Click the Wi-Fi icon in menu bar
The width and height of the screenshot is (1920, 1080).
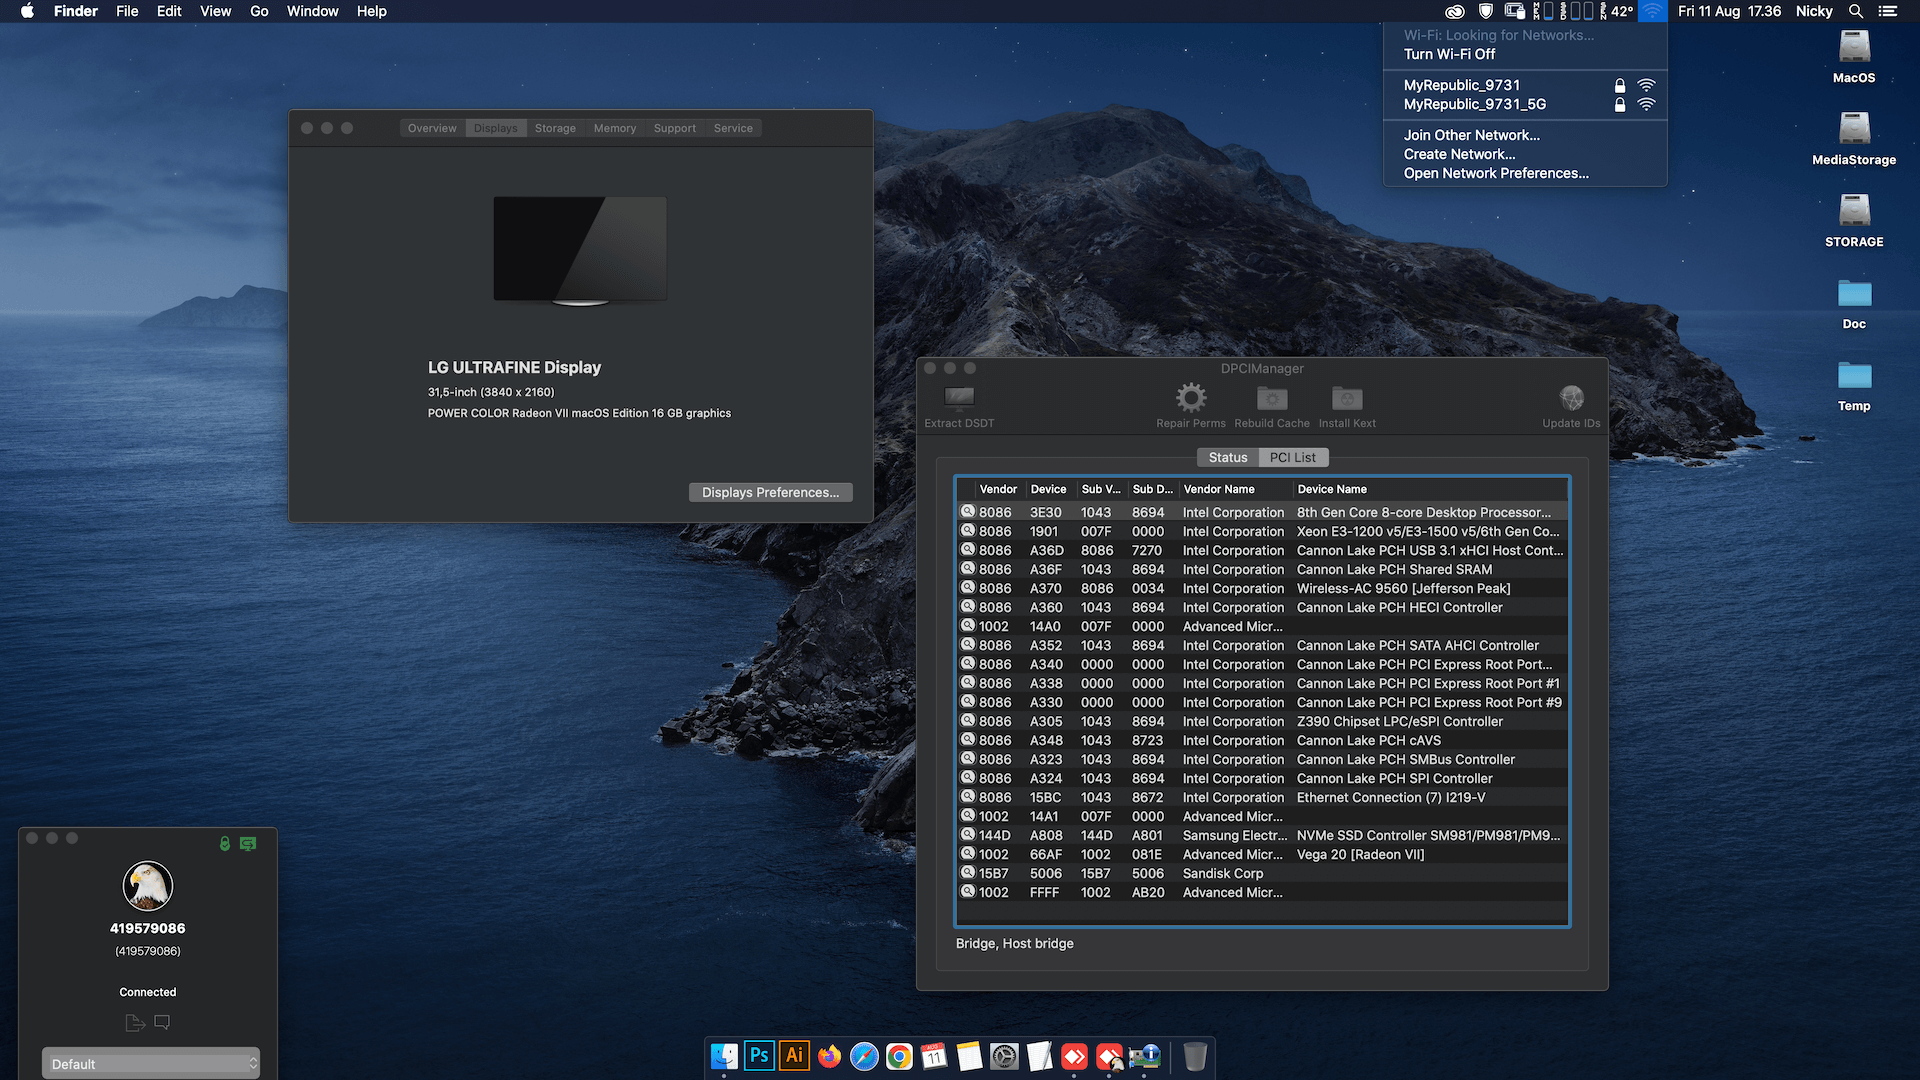tap(1652, 11)
